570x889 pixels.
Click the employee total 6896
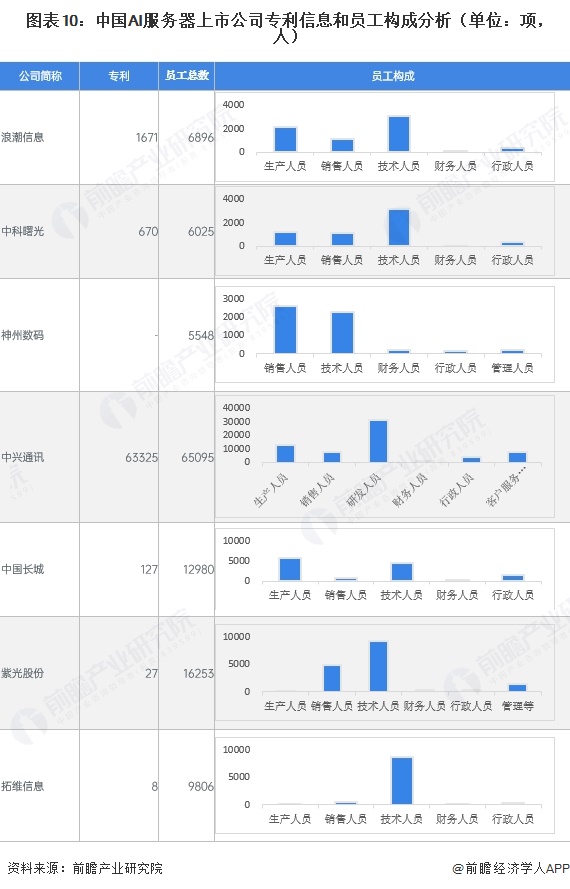201,137
